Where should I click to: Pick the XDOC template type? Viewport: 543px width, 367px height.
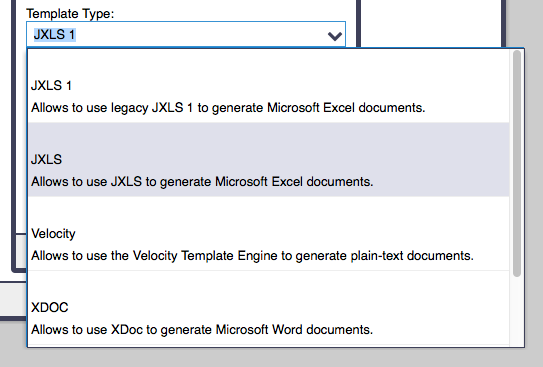click(269, 308)
